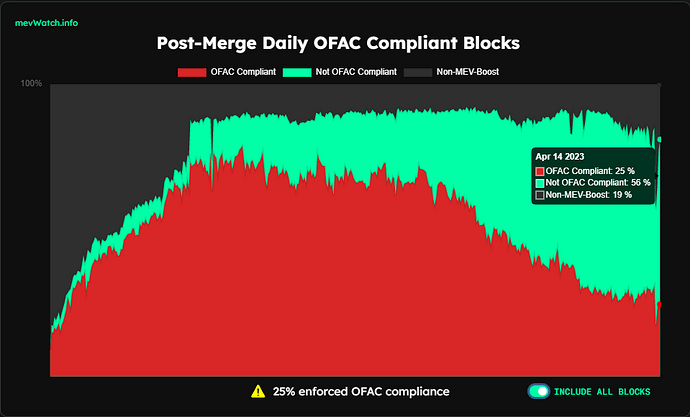Click the chart title Post-Merge Daily OFAC Compliant Blocks
The width and height of the screenshot is (690, 417).
point(339,44)
